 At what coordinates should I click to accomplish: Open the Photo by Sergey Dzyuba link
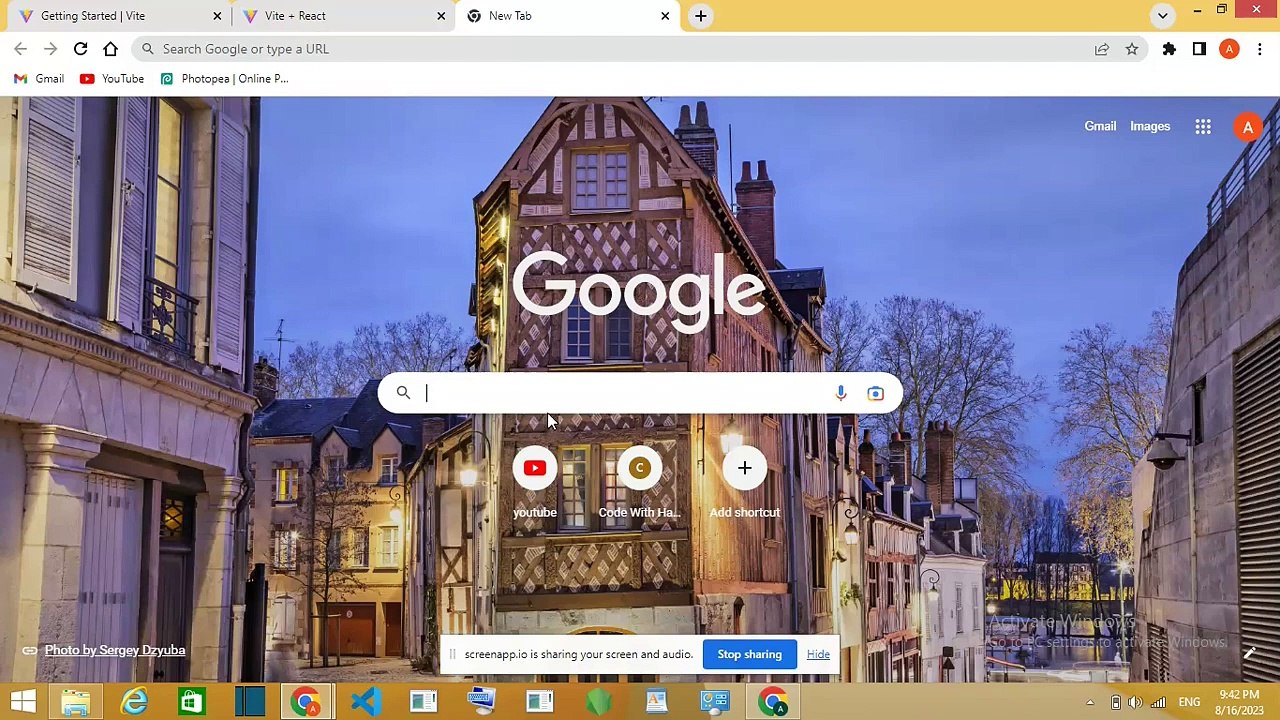click(x=114, y=650)
